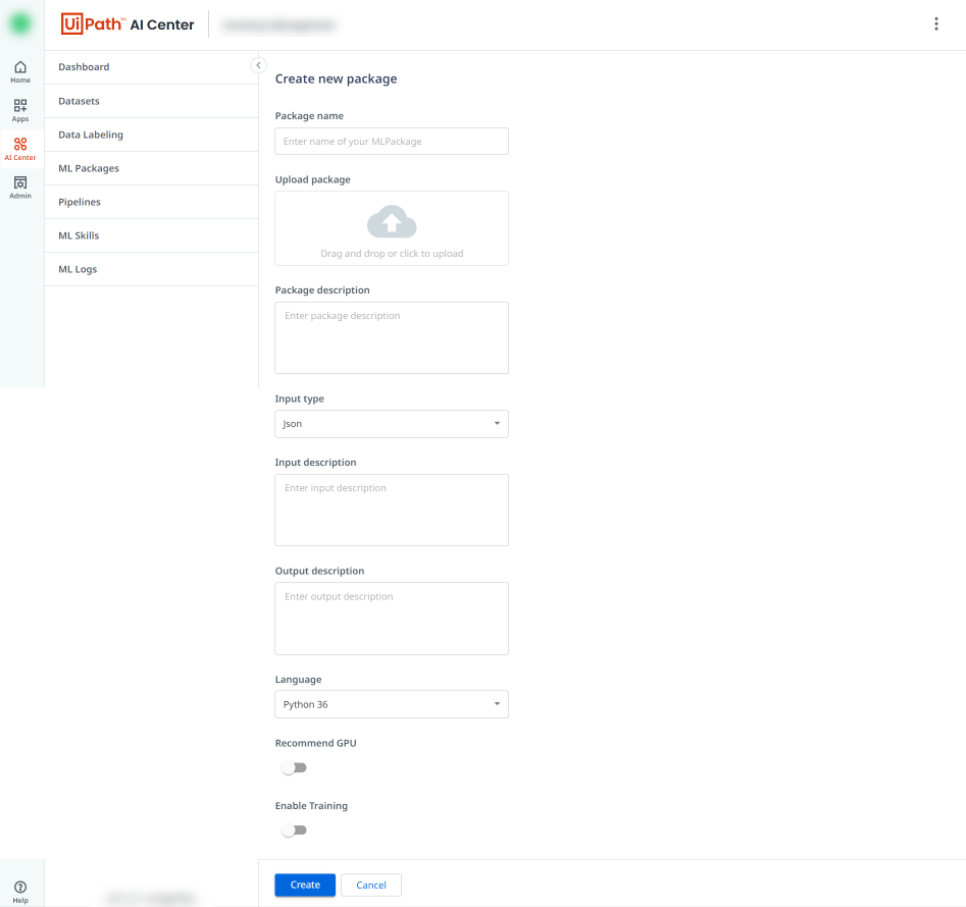Open Data Labeling menu item
The width and height of the screenshot is (966, 907).
(x=152, y=135)
